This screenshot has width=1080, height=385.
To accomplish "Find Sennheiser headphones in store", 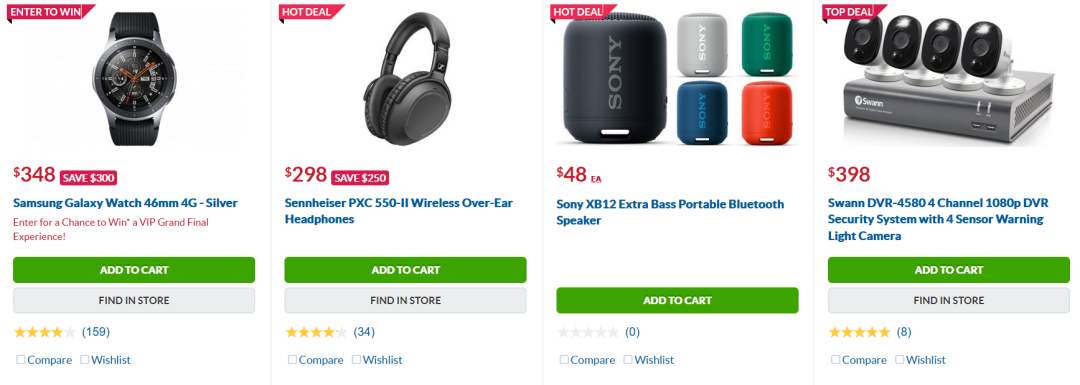I will pos(406,300).
